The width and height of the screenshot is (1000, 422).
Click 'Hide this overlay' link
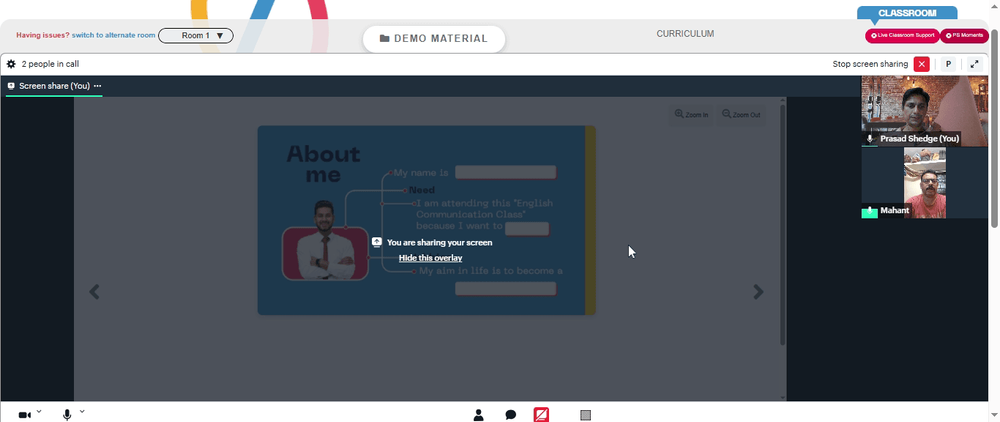[430, 258]
